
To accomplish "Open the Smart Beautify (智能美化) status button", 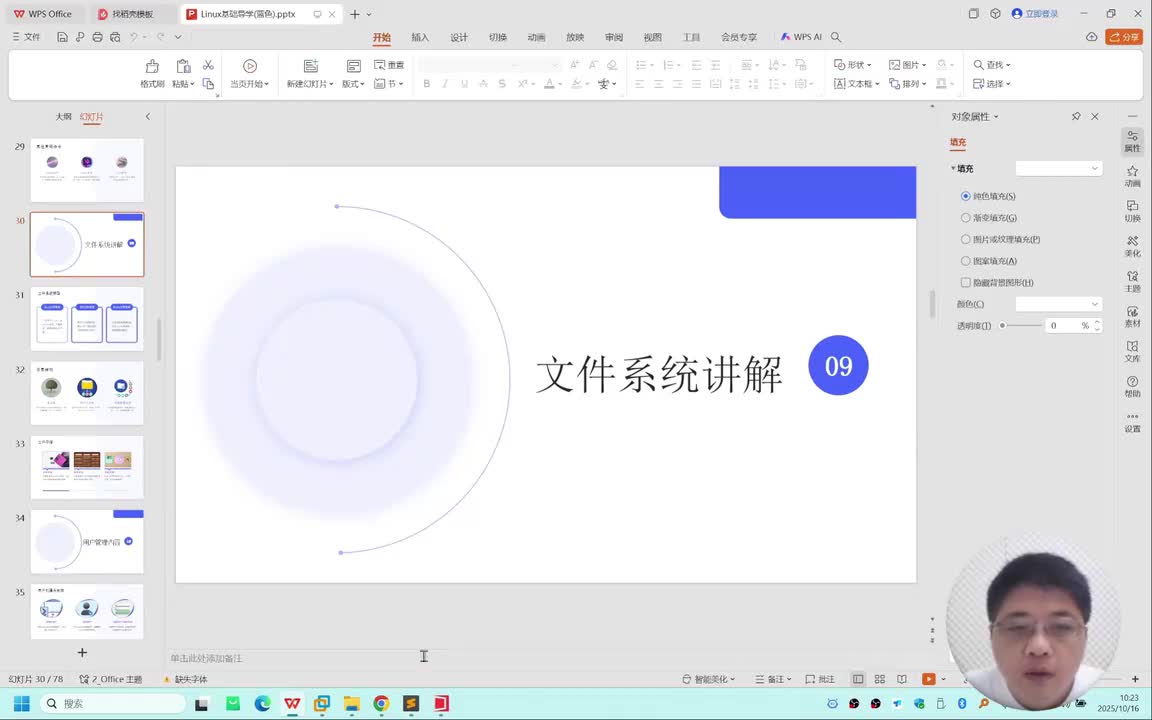I will pyautogui.click(x=709, y=679).
